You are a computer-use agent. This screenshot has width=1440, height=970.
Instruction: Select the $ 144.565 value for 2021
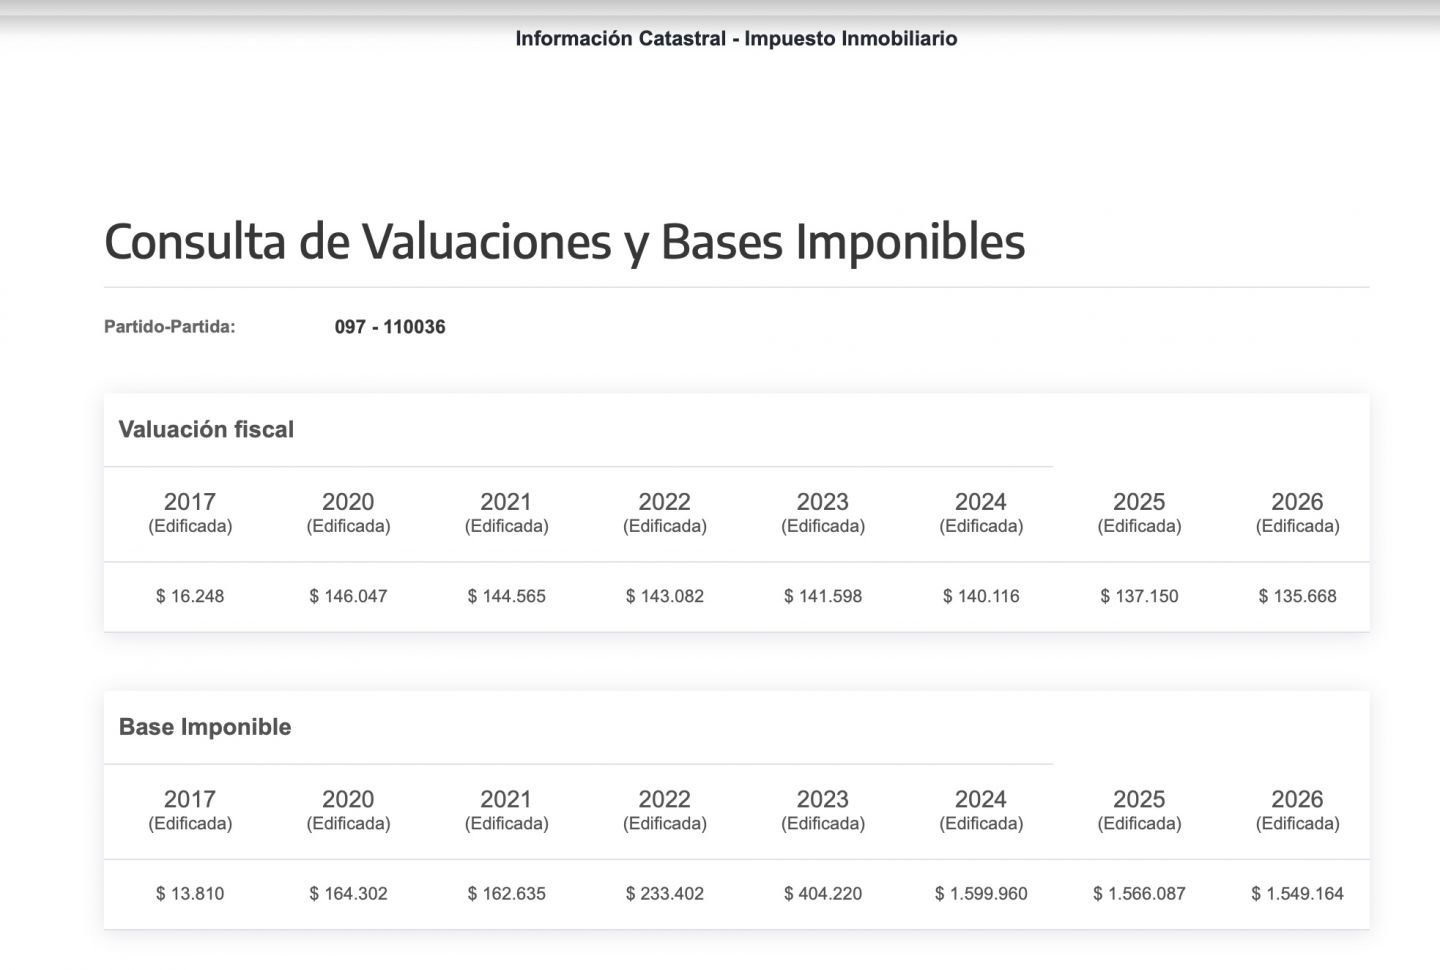(x=506, y=596)
